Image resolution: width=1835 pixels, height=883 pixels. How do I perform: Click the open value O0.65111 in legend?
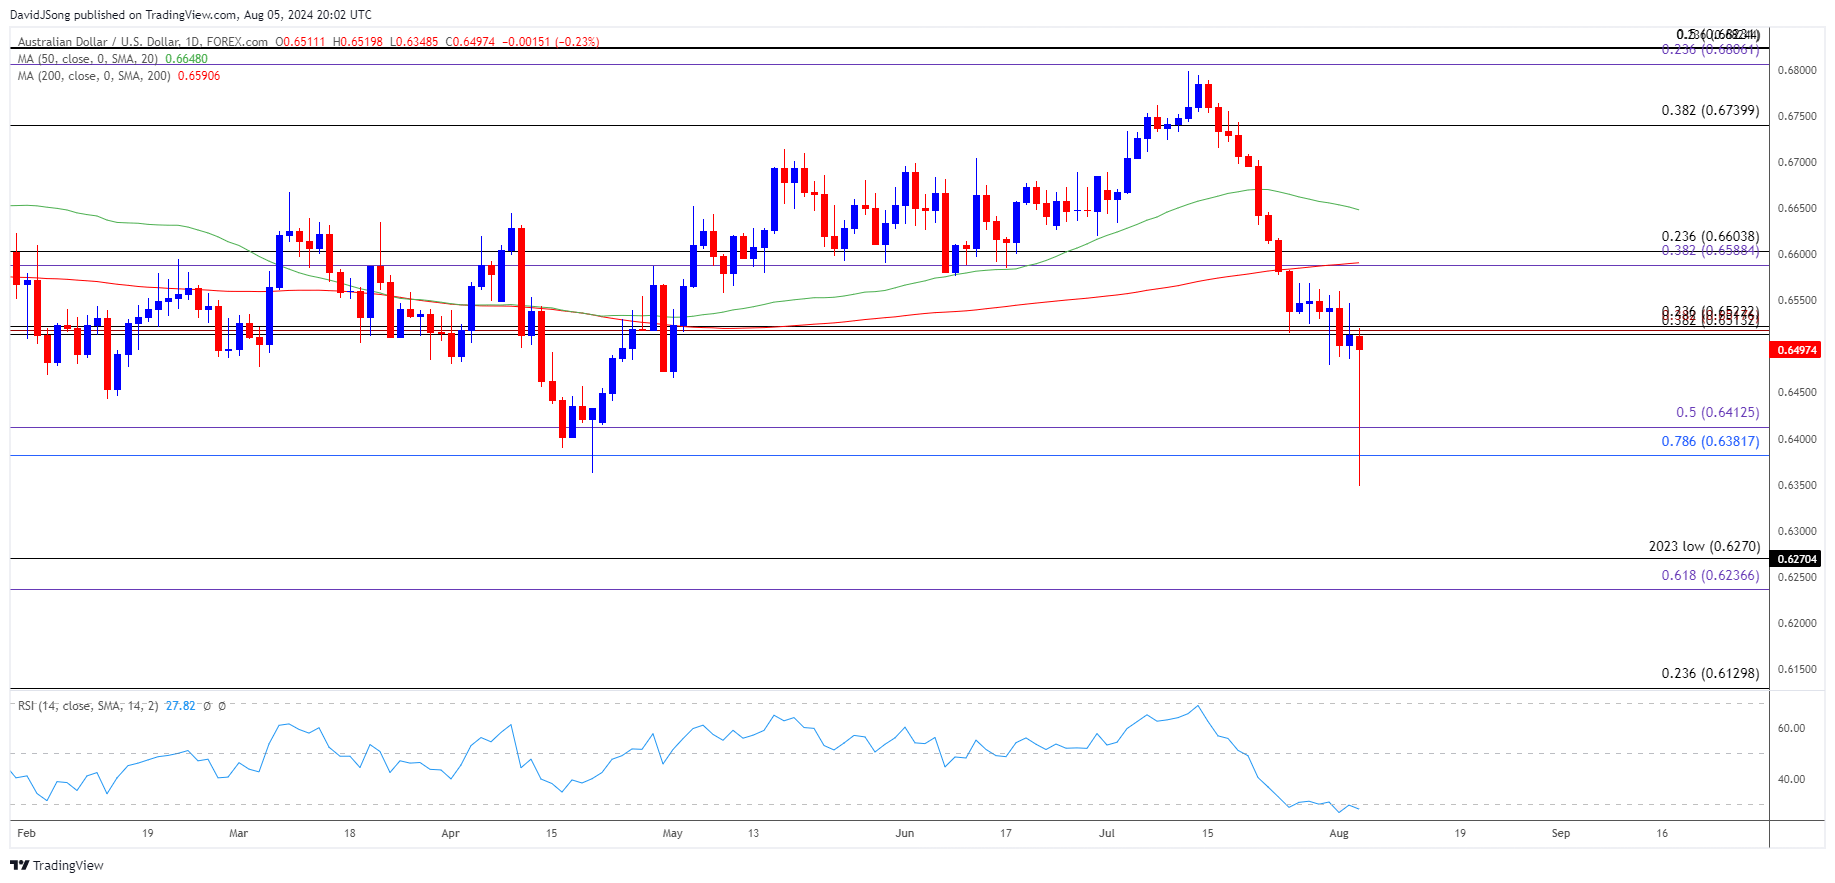300,42
